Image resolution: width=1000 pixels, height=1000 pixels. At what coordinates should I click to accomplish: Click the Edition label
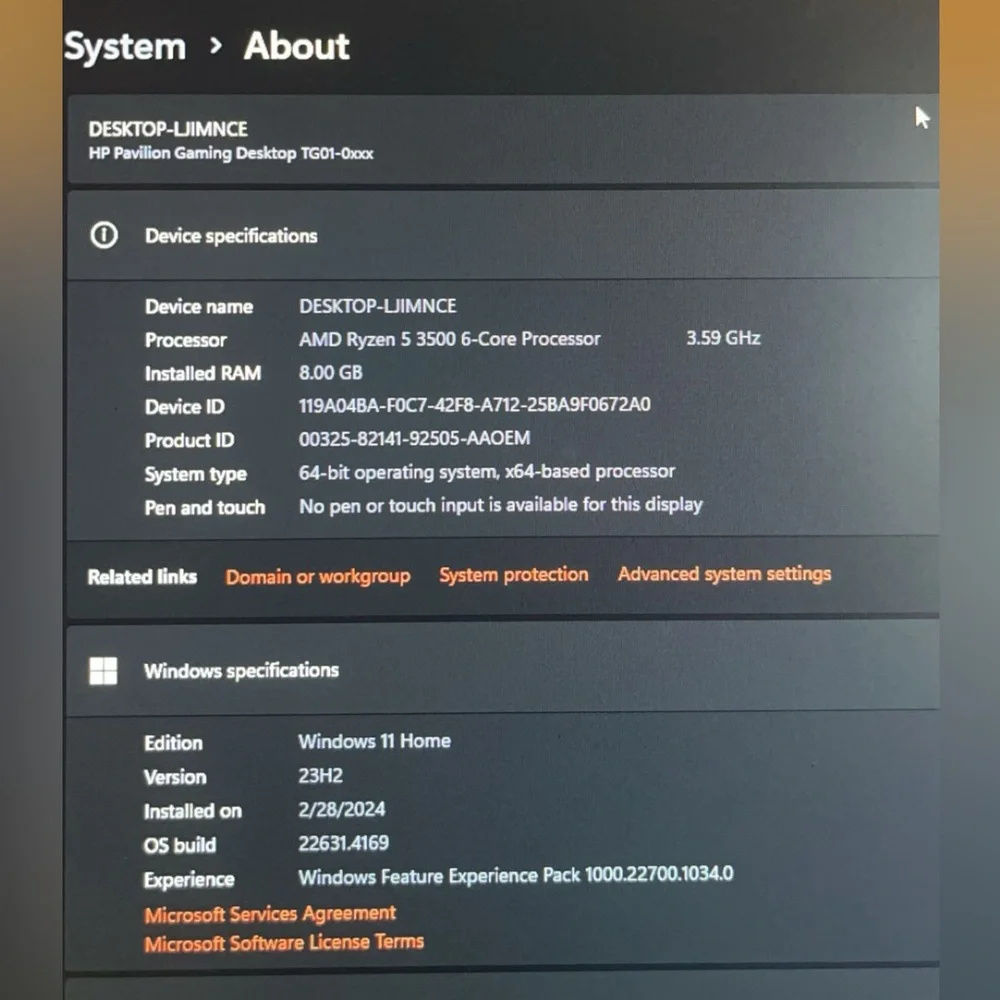173,743
